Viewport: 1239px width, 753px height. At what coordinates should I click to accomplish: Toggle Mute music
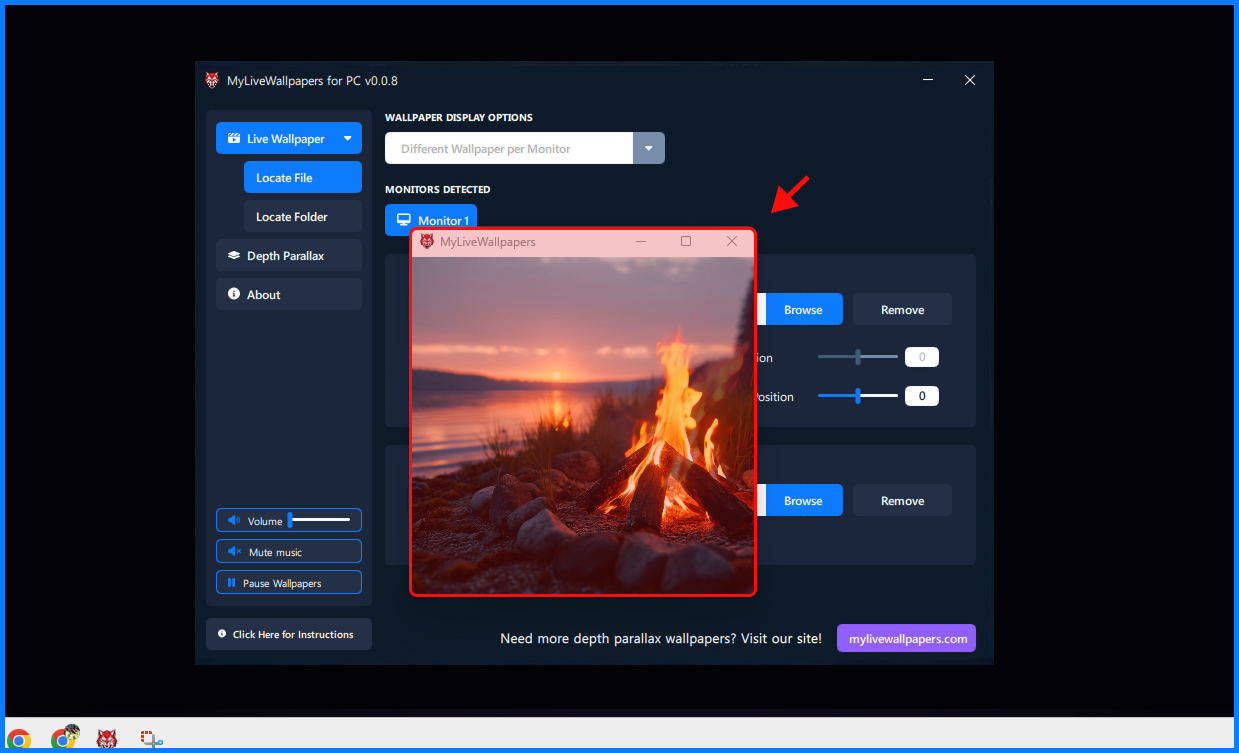(x=288, y=552)
